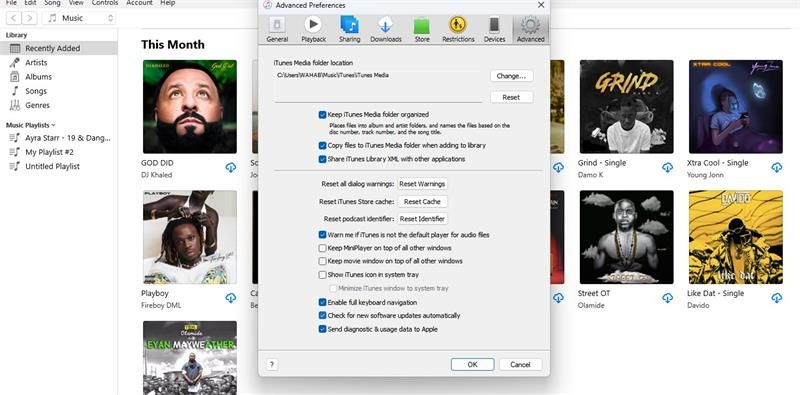Image resolution: width=800 pixels, height=395 pixels.
Task: Click the back navigation arrow
Action: (13, 18)
